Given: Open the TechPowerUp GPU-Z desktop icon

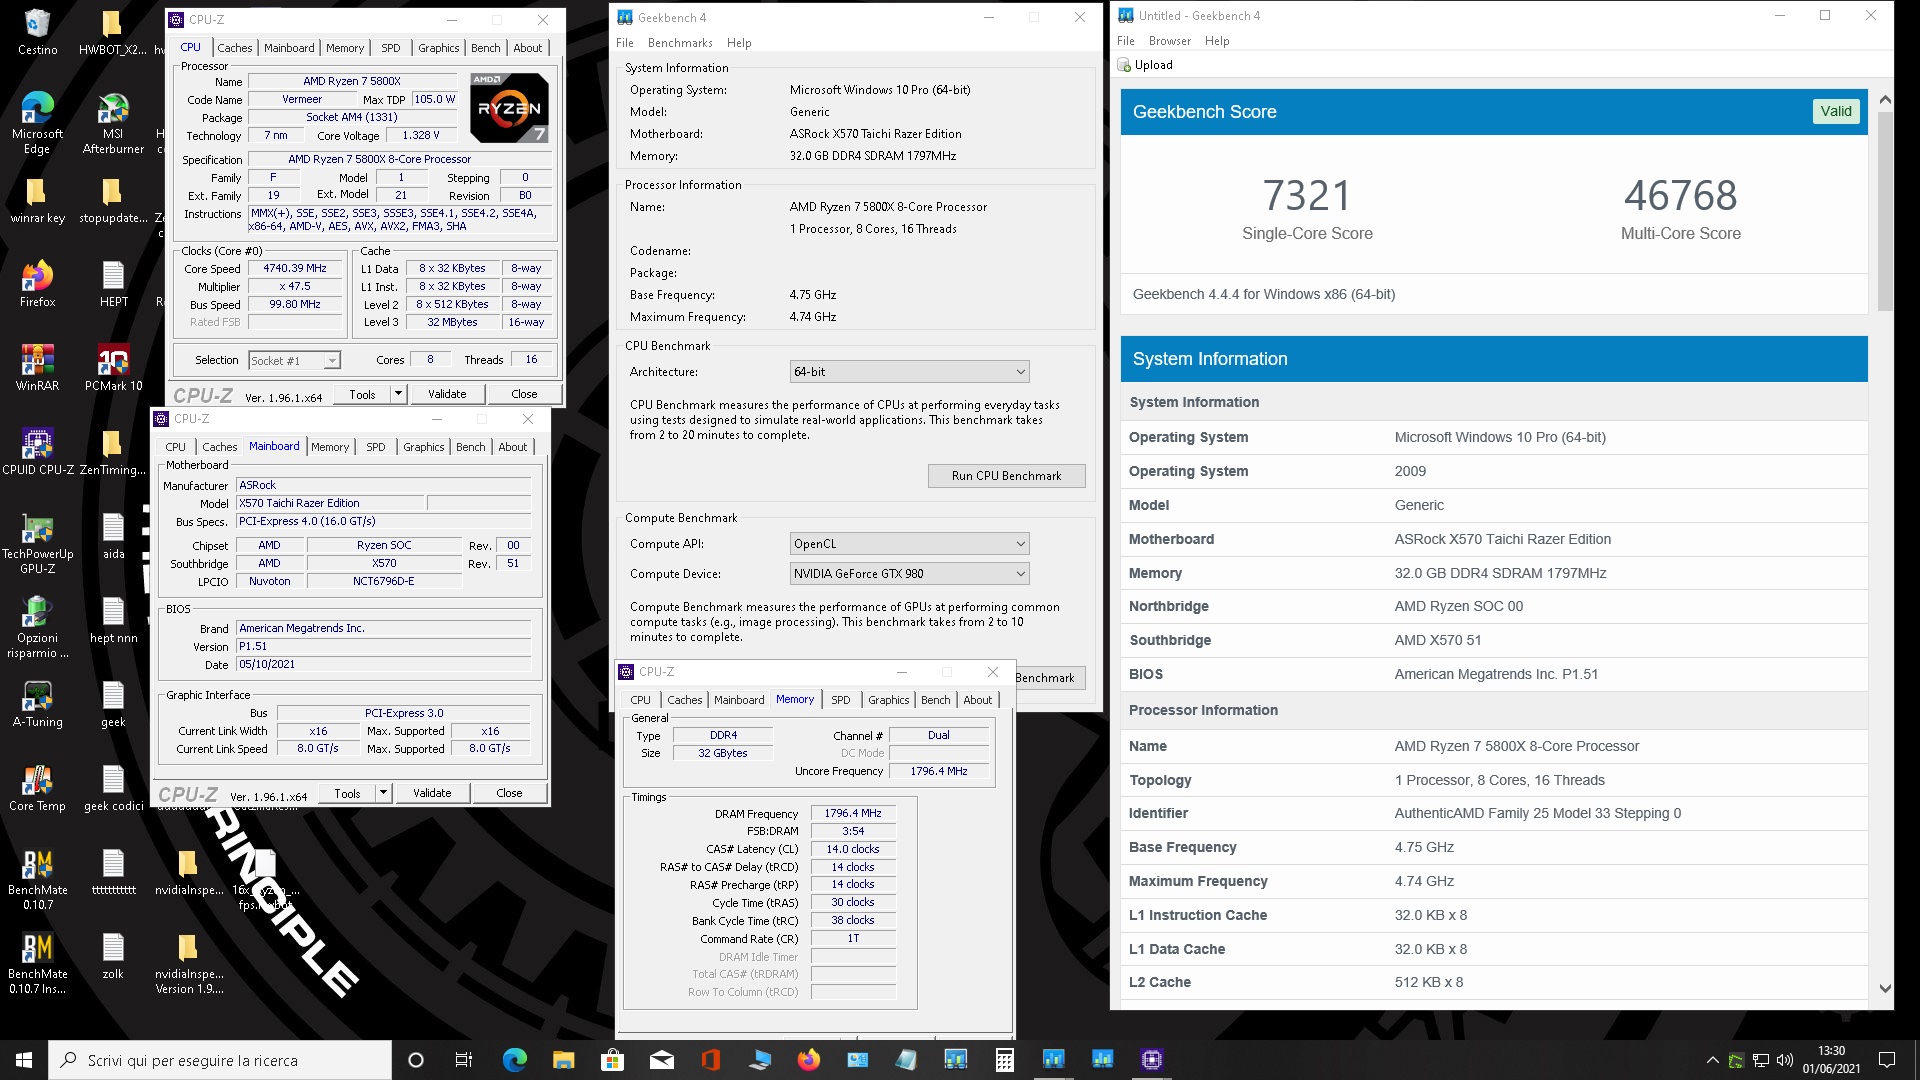Looking at the screenshot, I should point(37,543).
